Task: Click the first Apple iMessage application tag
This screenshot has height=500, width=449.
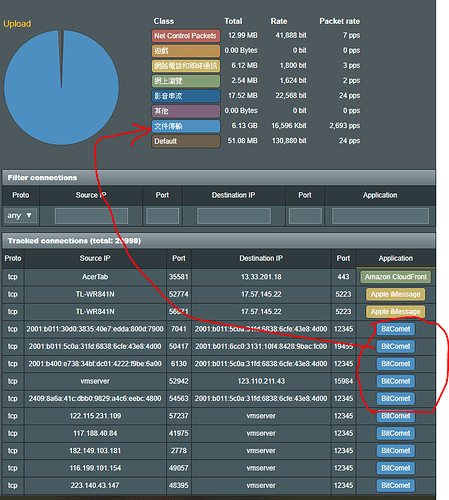Action: (396, 294)
